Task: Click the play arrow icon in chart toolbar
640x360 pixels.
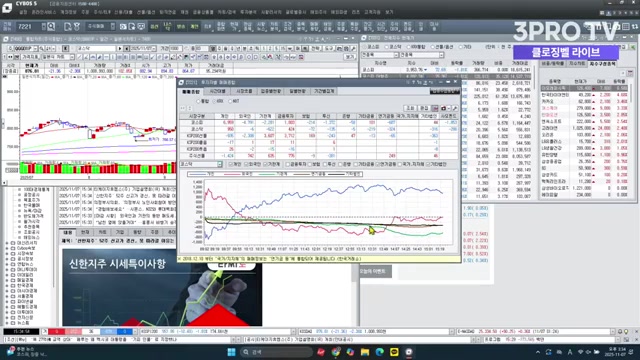Action: (x=120, y=49)
